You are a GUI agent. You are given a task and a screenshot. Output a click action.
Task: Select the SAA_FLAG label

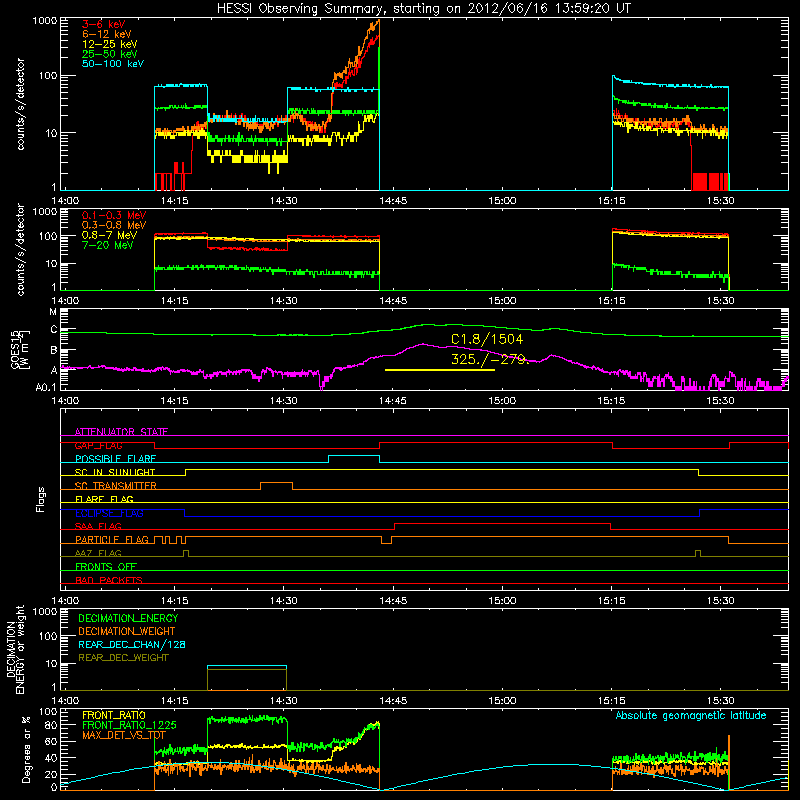point(98,527)
